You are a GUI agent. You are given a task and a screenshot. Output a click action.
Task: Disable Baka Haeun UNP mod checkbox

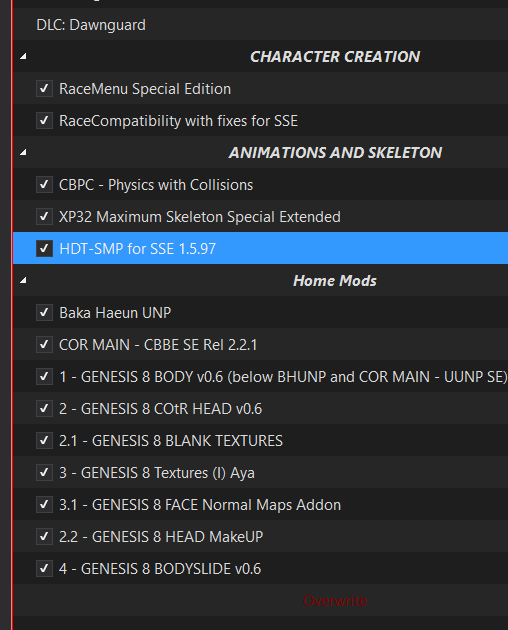click(44, 312)
